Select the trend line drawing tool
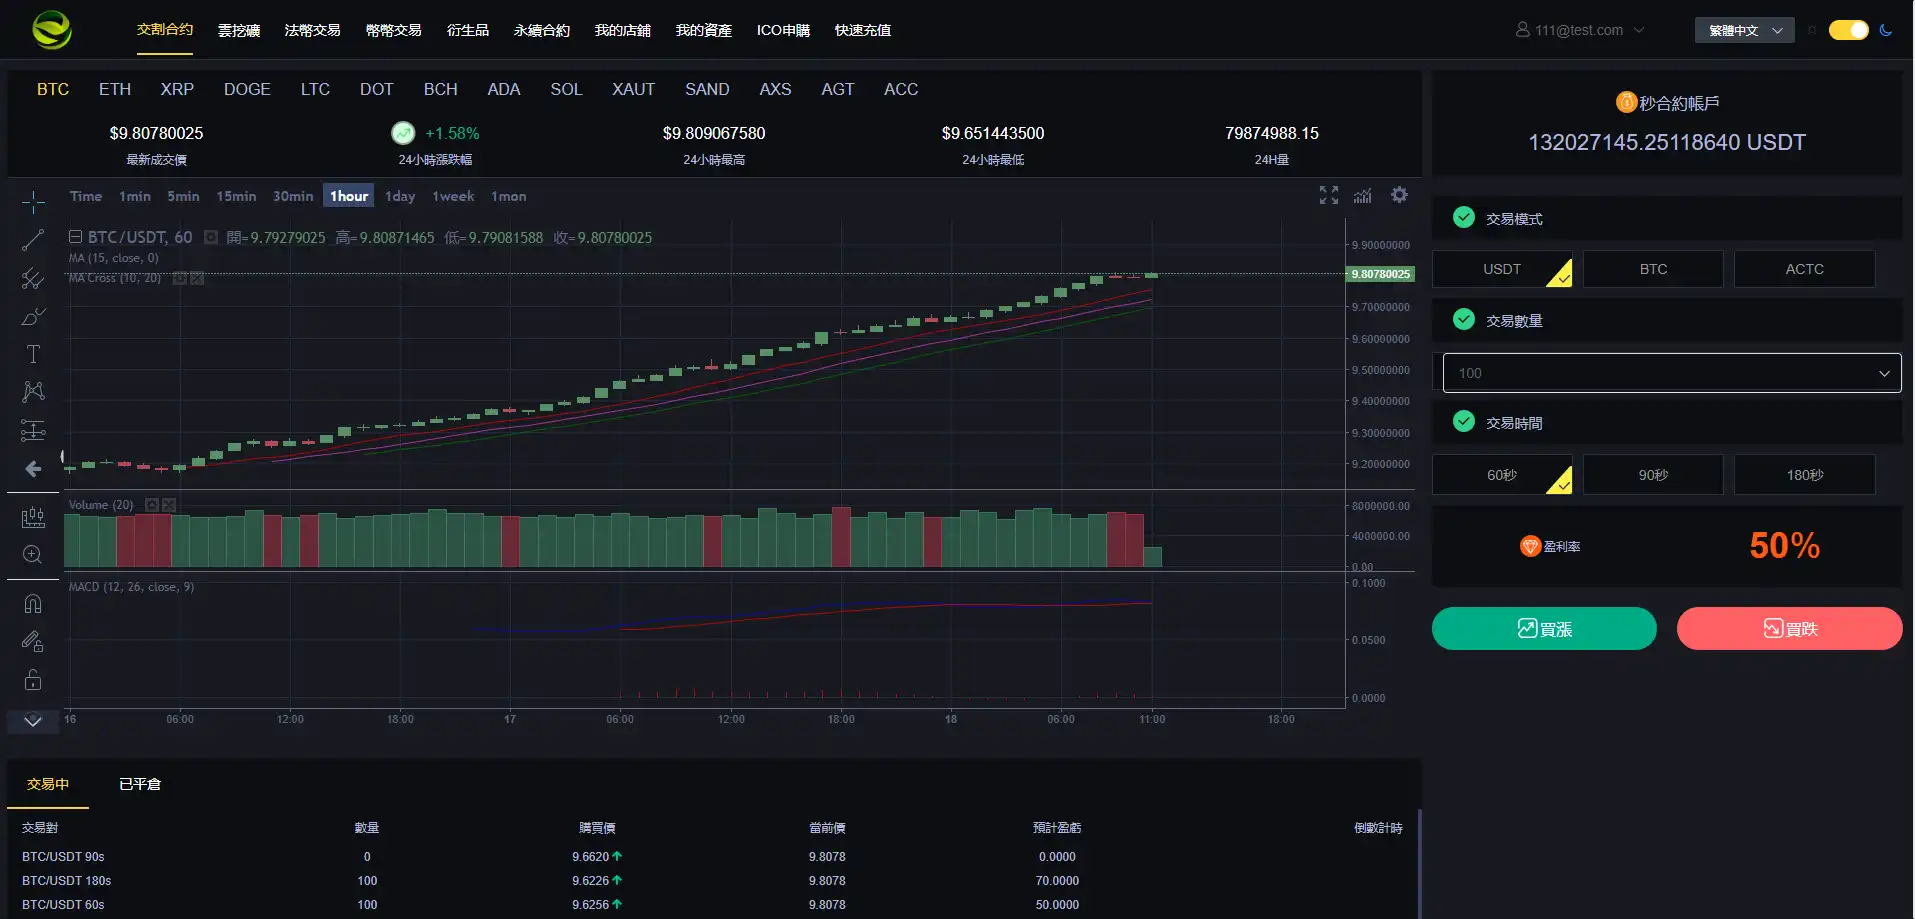The width and height of the screenshot is (1915, 919). tap(33, 240)
